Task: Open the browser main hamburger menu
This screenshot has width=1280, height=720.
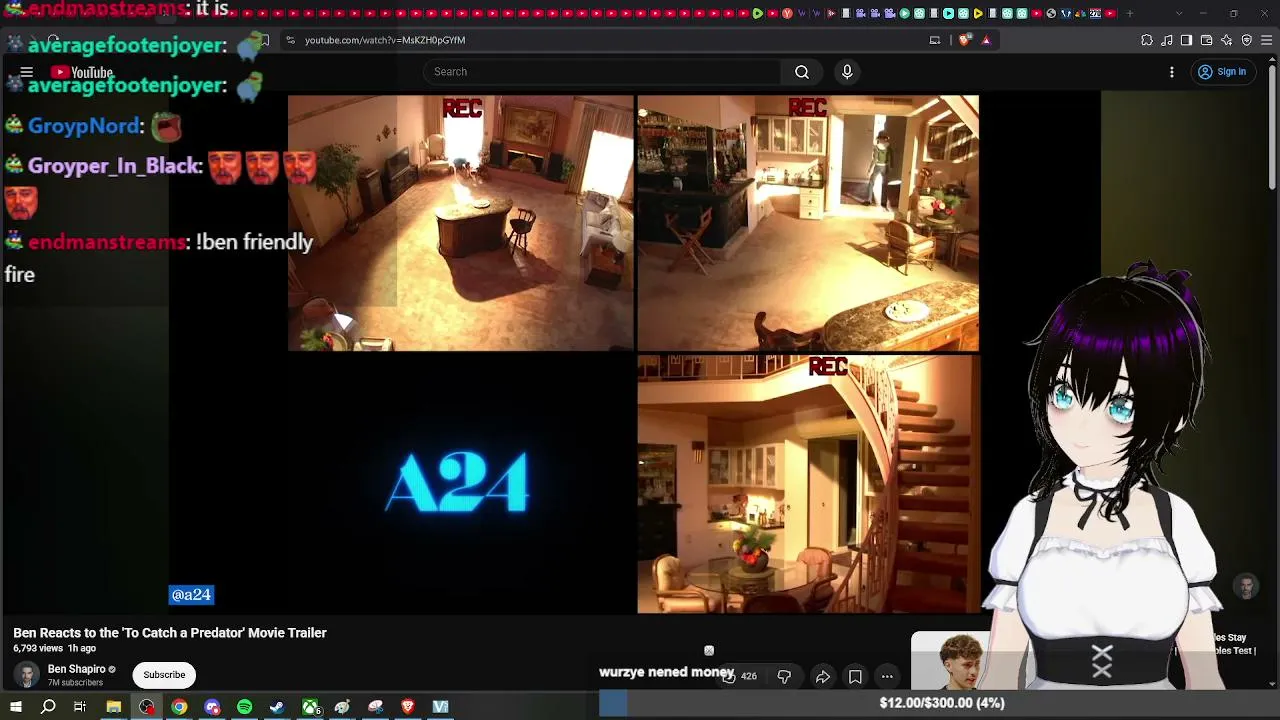Action: pos(1267,40)
